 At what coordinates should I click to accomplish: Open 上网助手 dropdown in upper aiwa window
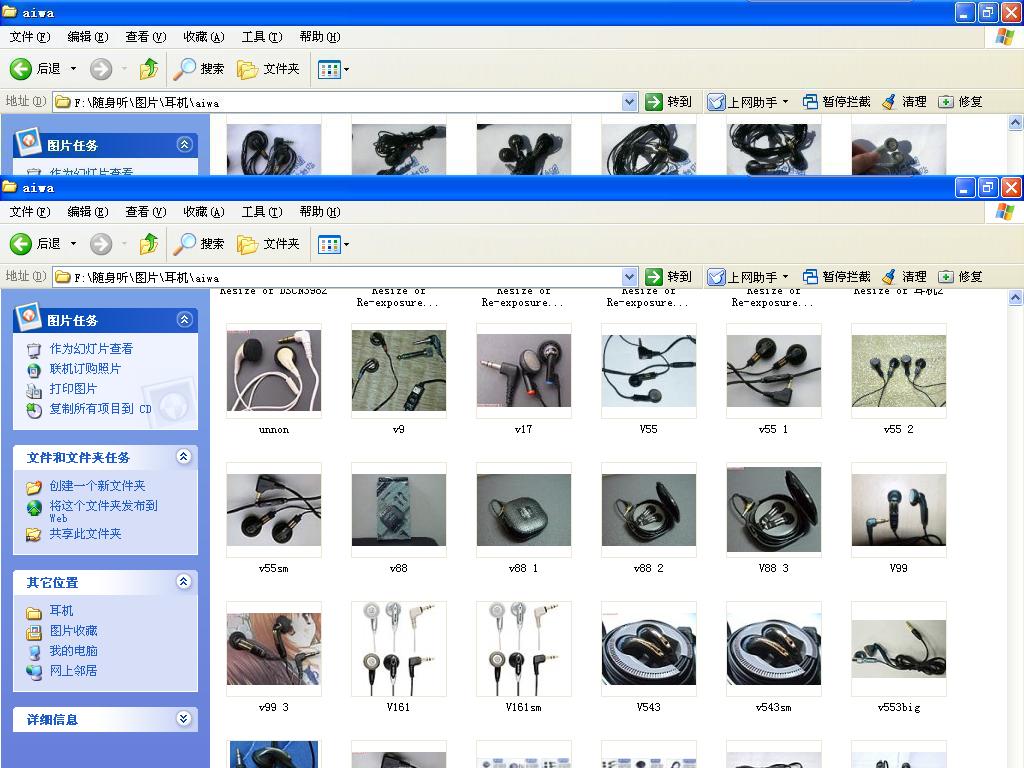tap(786, 102)
